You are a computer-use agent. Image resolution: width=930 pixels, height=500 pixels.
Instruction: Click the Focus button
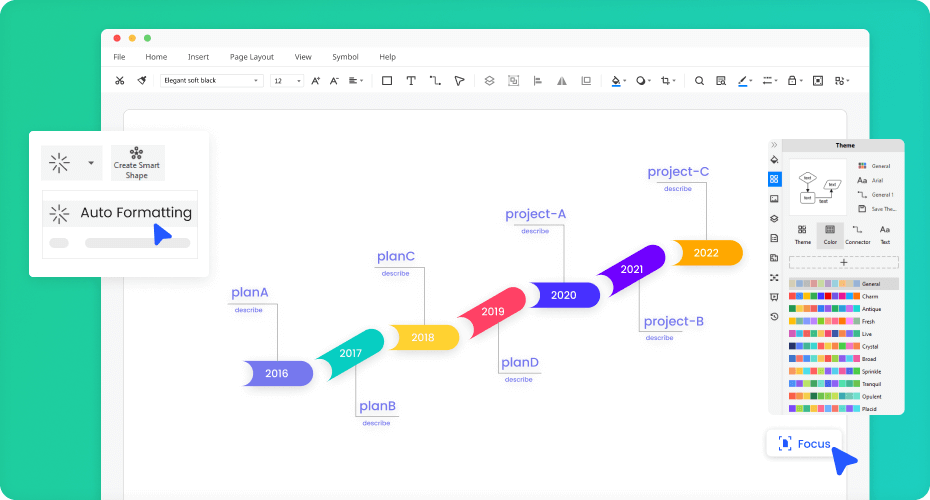pyautogui.click(x=804, y=443)
